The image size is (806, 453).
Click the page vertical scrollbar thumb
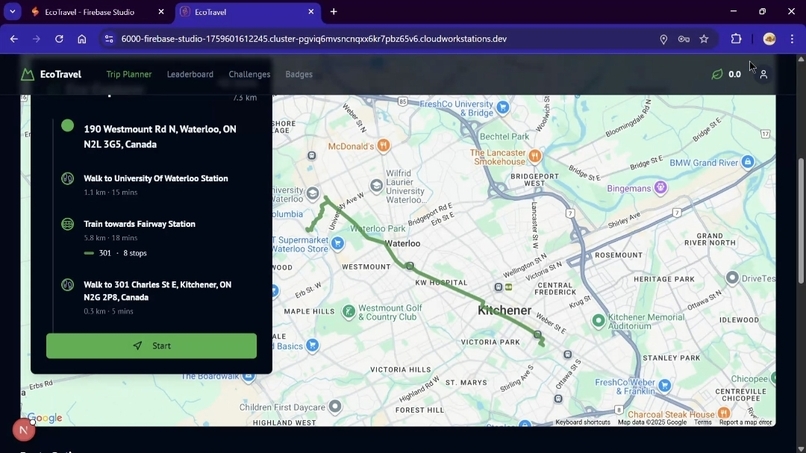click(x=800, y=220)
